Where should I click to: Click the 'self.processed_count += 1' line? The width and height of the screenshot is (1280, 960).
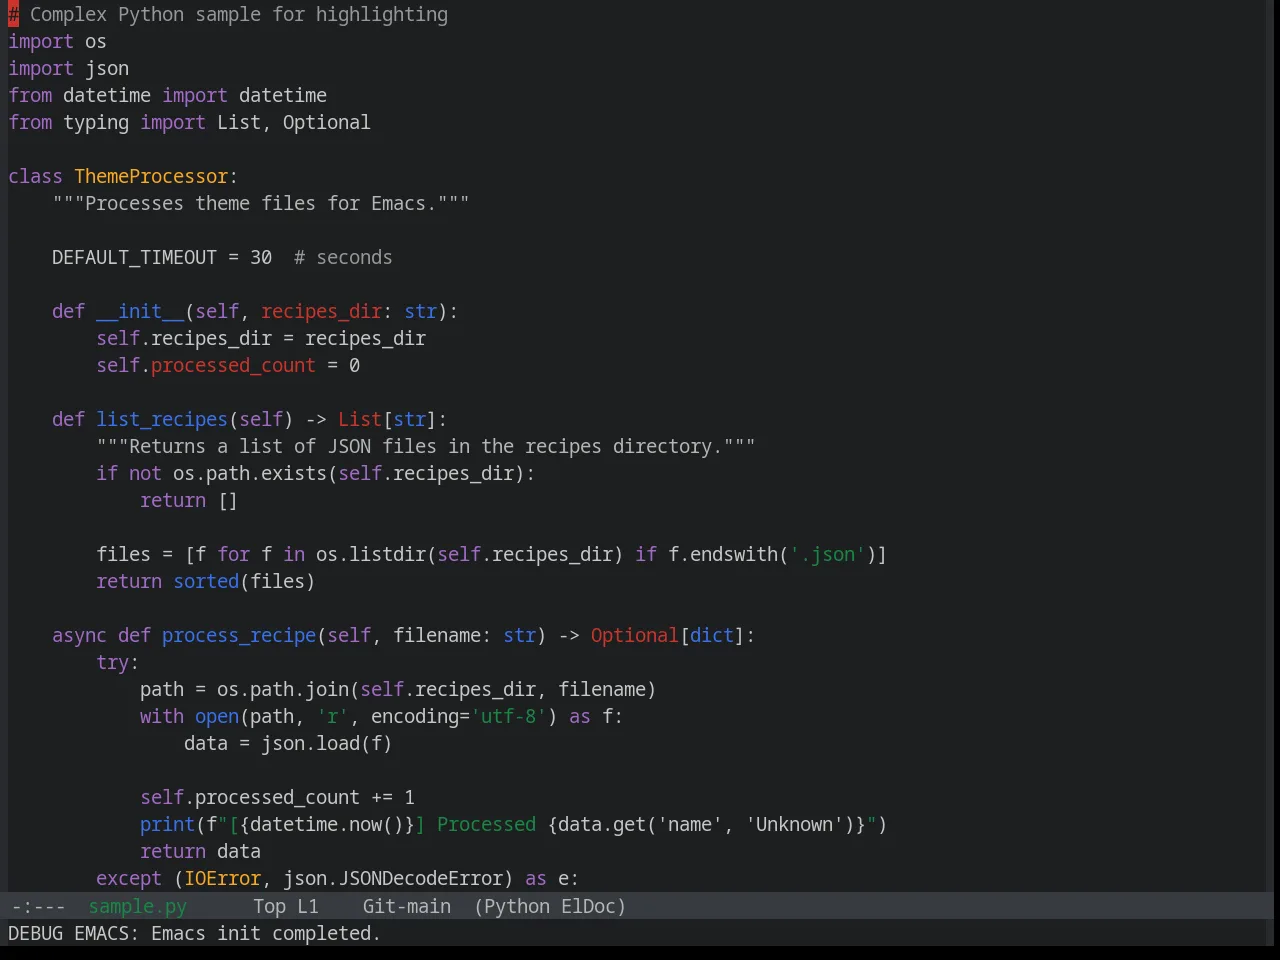click(277, 798)
